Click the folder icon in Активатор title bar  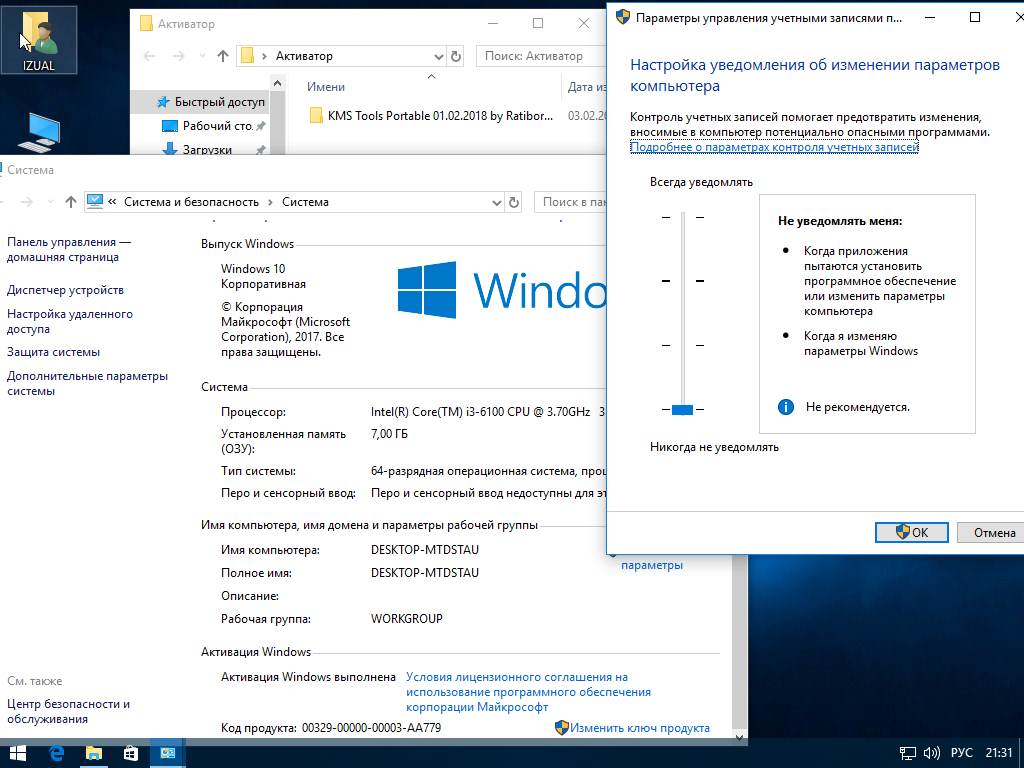(147, 24)
